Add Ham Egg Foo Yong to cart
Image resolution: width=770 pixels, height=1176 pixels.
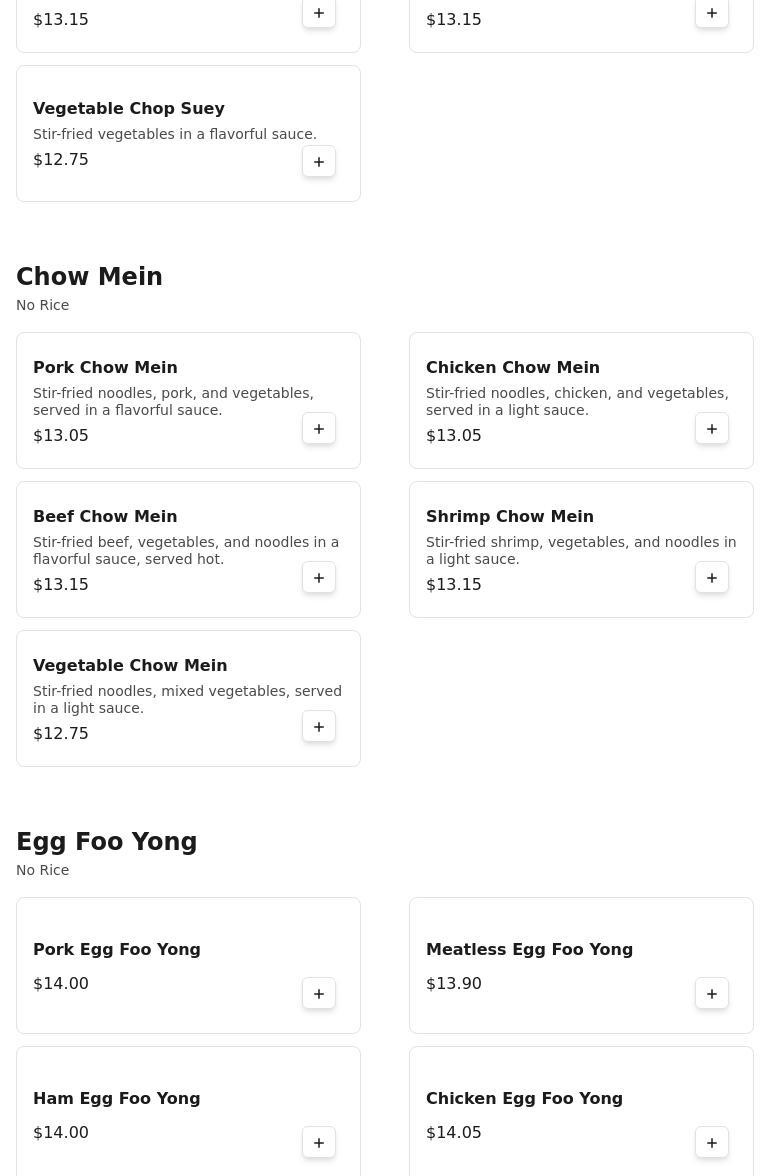pyautogui.click(x=319, y=1143)
